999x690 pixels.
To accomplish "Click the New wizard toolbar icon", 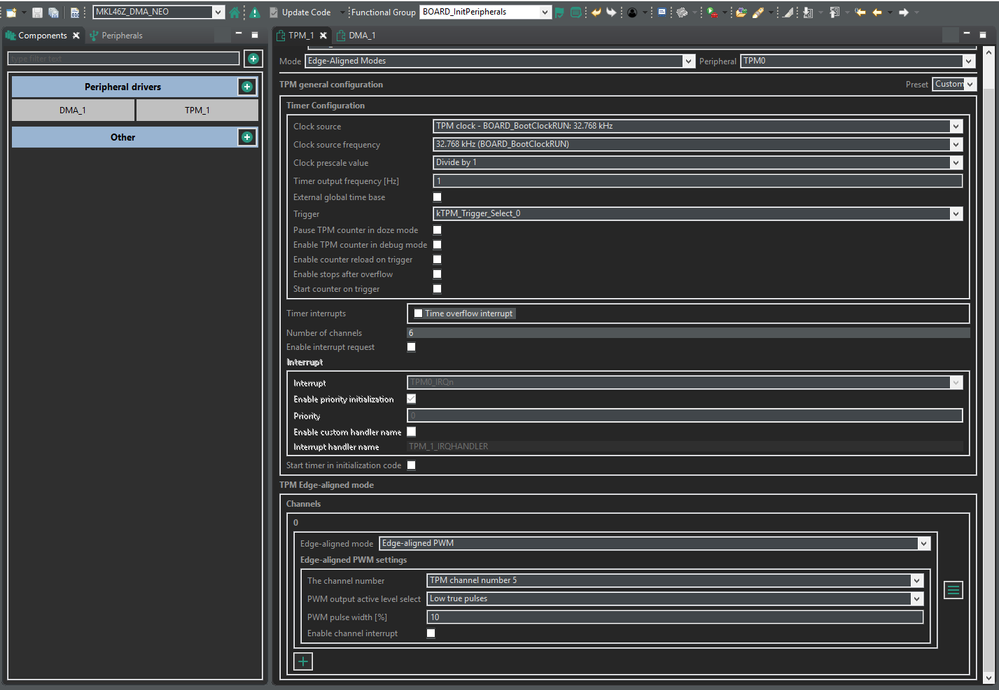I will 11,12.
